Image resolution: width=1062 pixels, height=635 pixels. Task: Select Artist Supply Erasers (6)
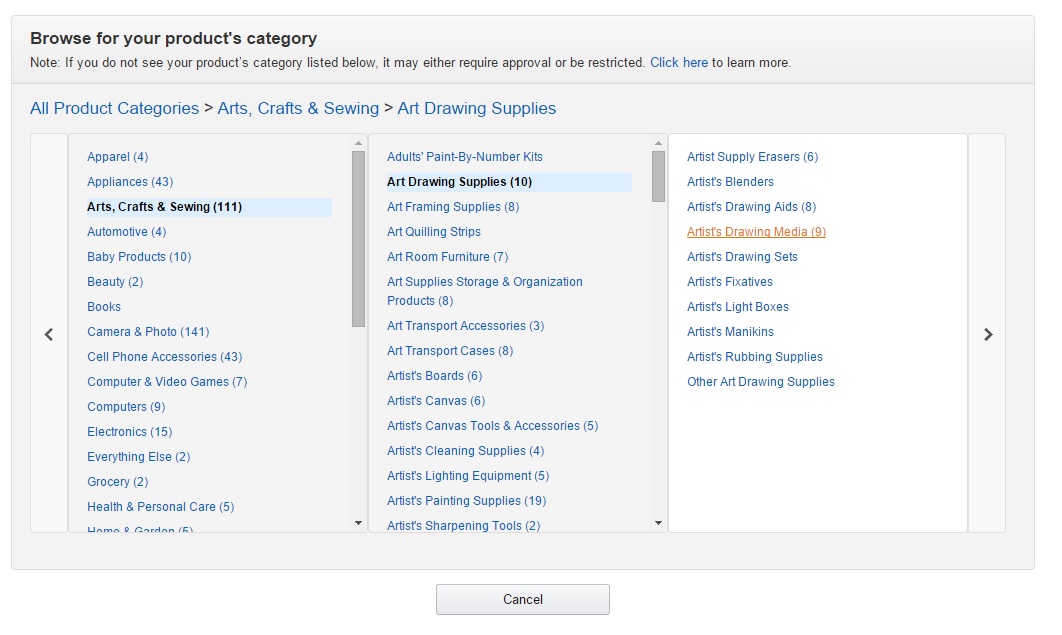click(752, 157)
